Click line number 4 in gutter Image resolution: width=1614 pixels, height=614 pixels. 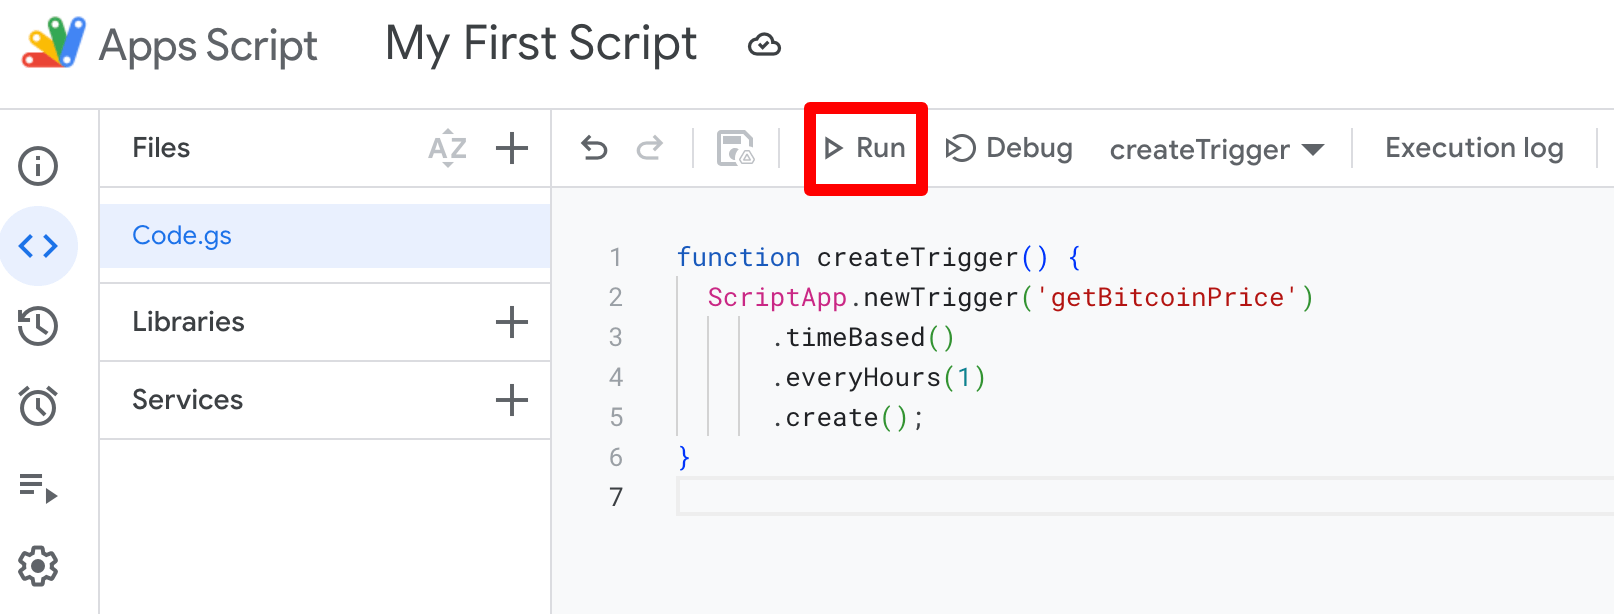(x=616, y=377)
